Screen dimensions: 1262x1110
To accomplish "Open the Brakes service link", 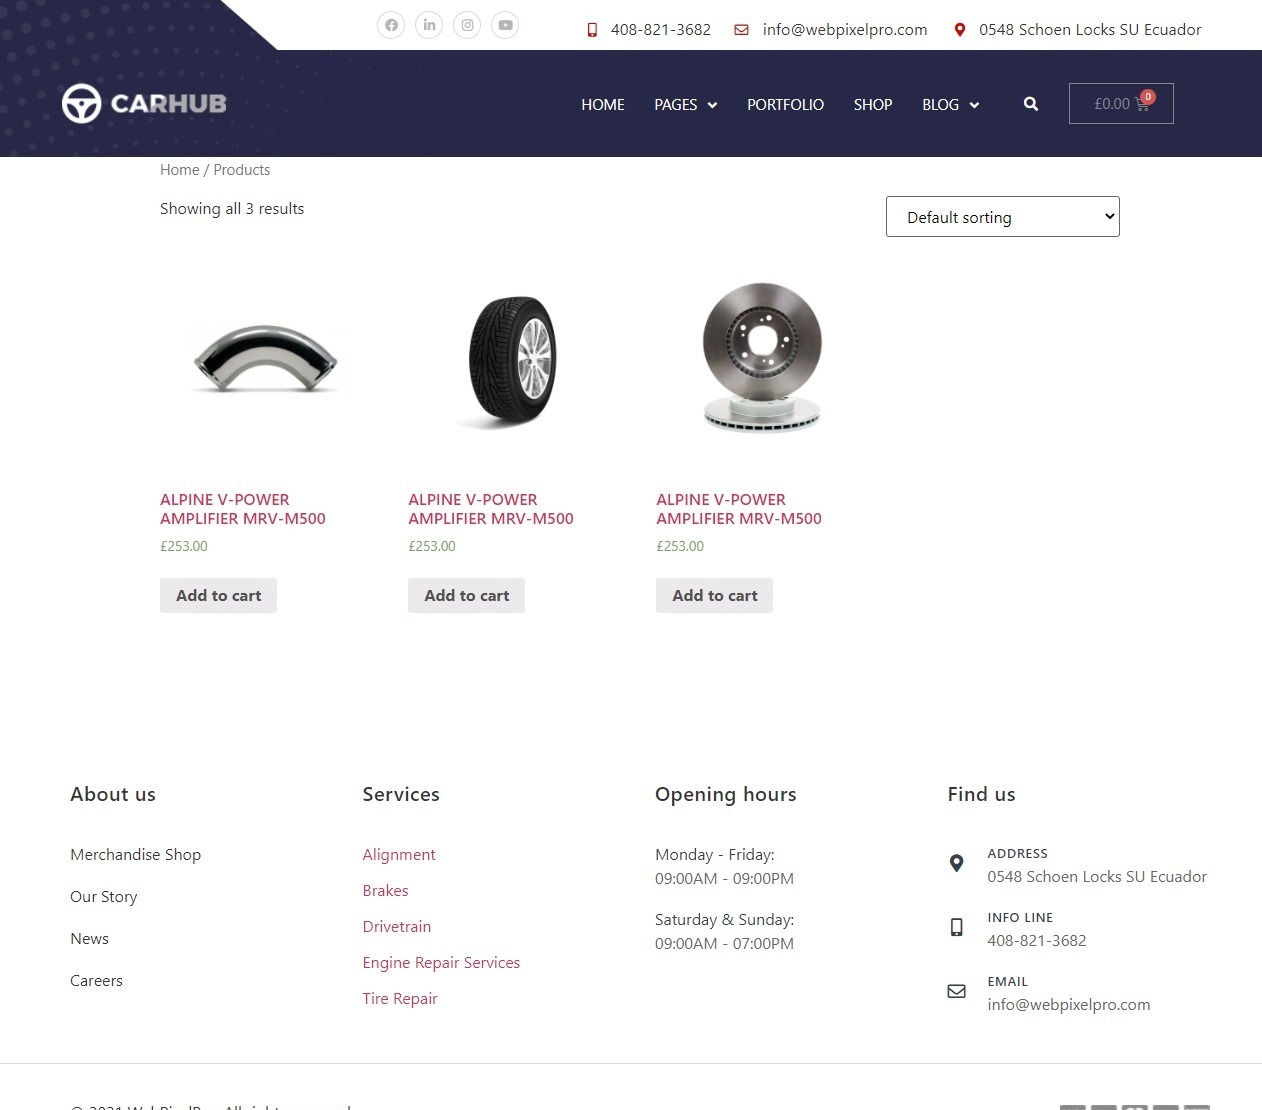I will point(385,890).
